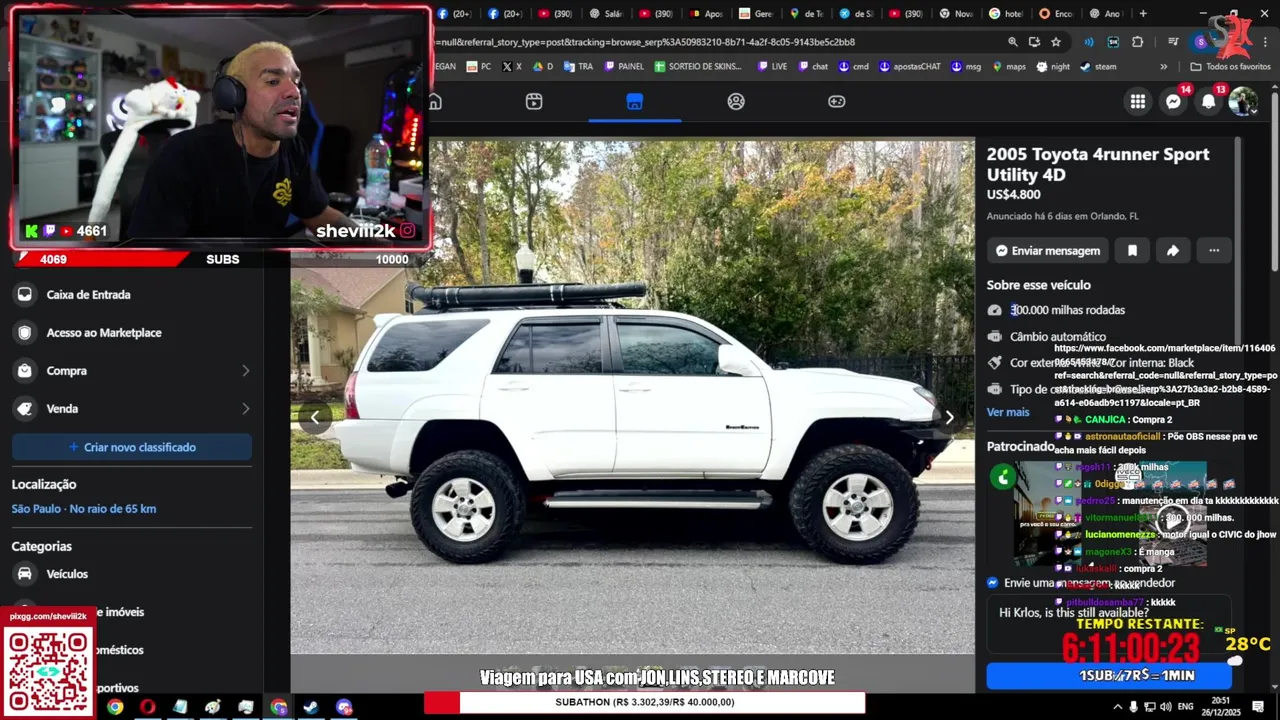Open Facebook Marketplace tab icon

[x=634, y=101]
